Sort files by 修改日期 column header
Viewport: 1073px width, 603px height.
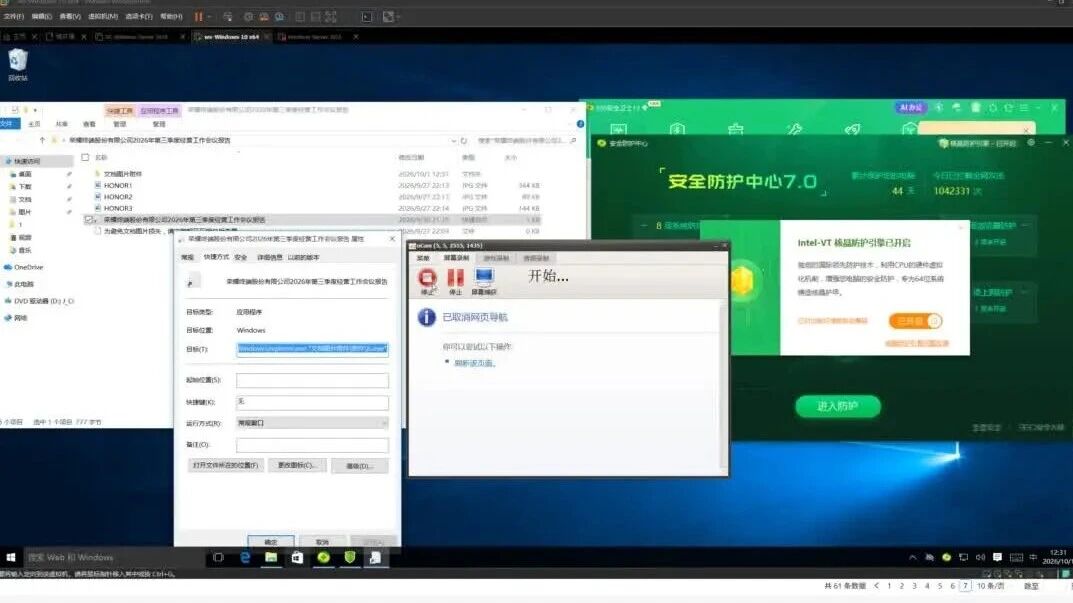coord(411,157)
